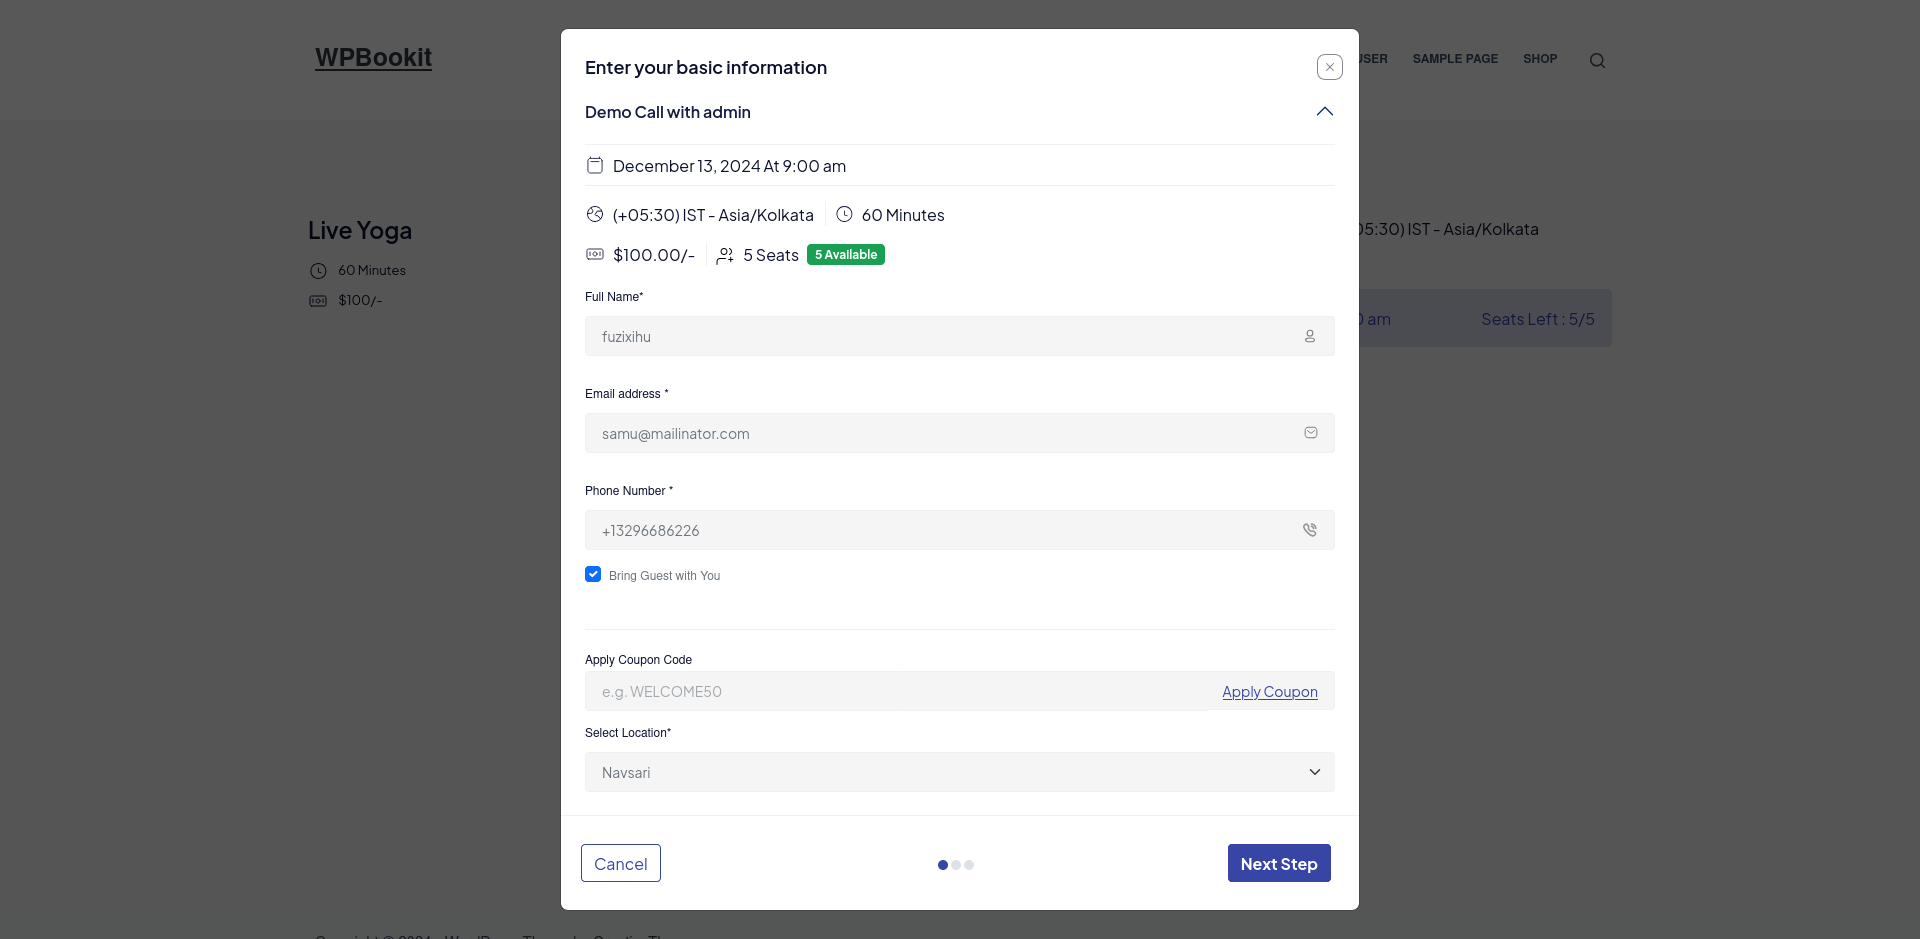Click the envelope icon in Email field

click(1310, 433)
